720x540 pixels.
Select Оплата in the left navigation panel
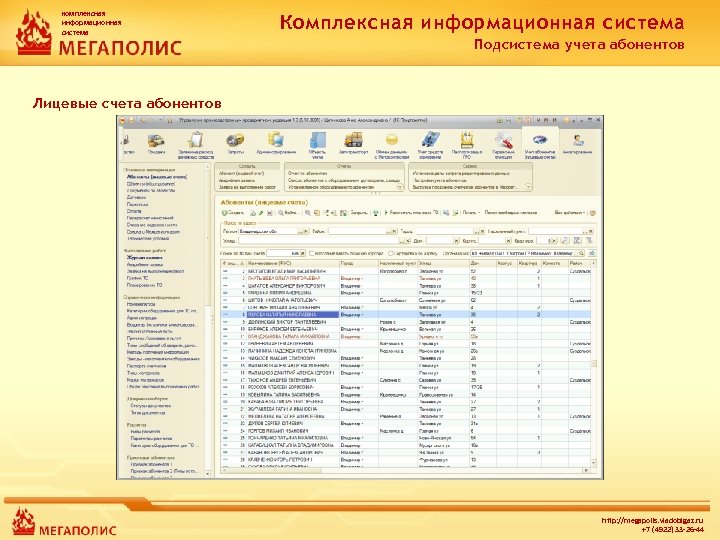point(134,211)
